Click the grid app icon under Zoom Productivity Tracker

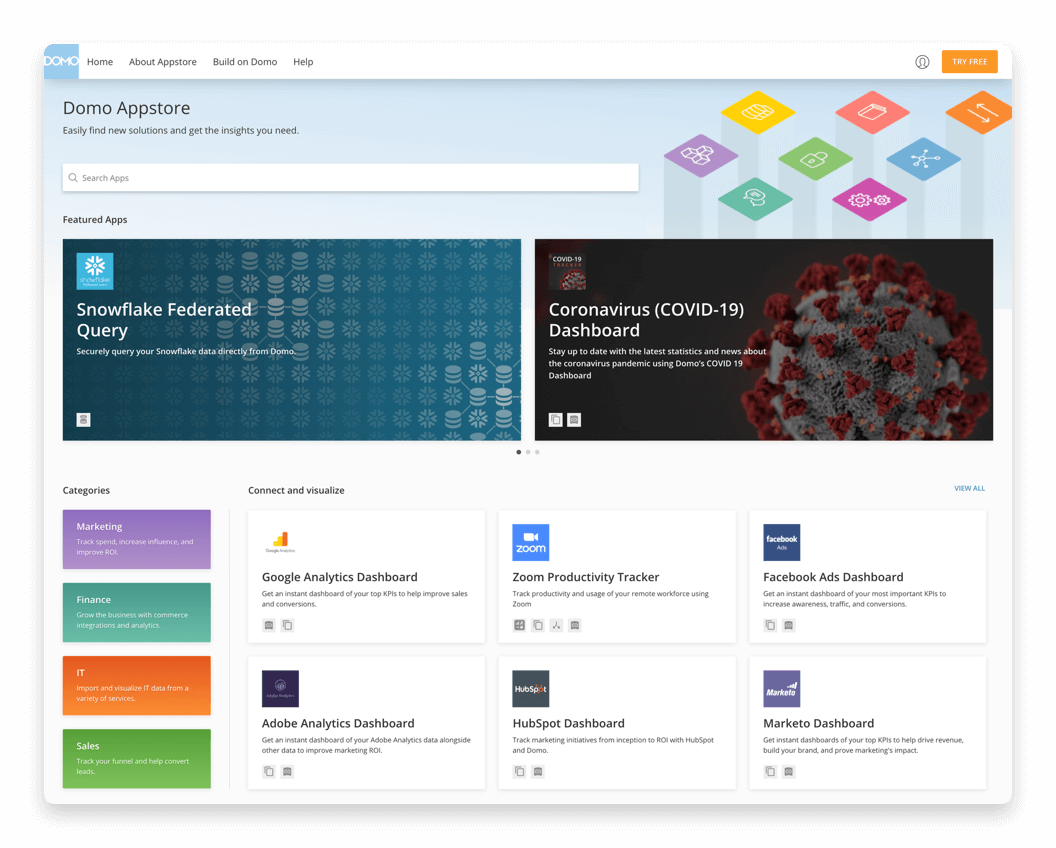coord(519,625)
